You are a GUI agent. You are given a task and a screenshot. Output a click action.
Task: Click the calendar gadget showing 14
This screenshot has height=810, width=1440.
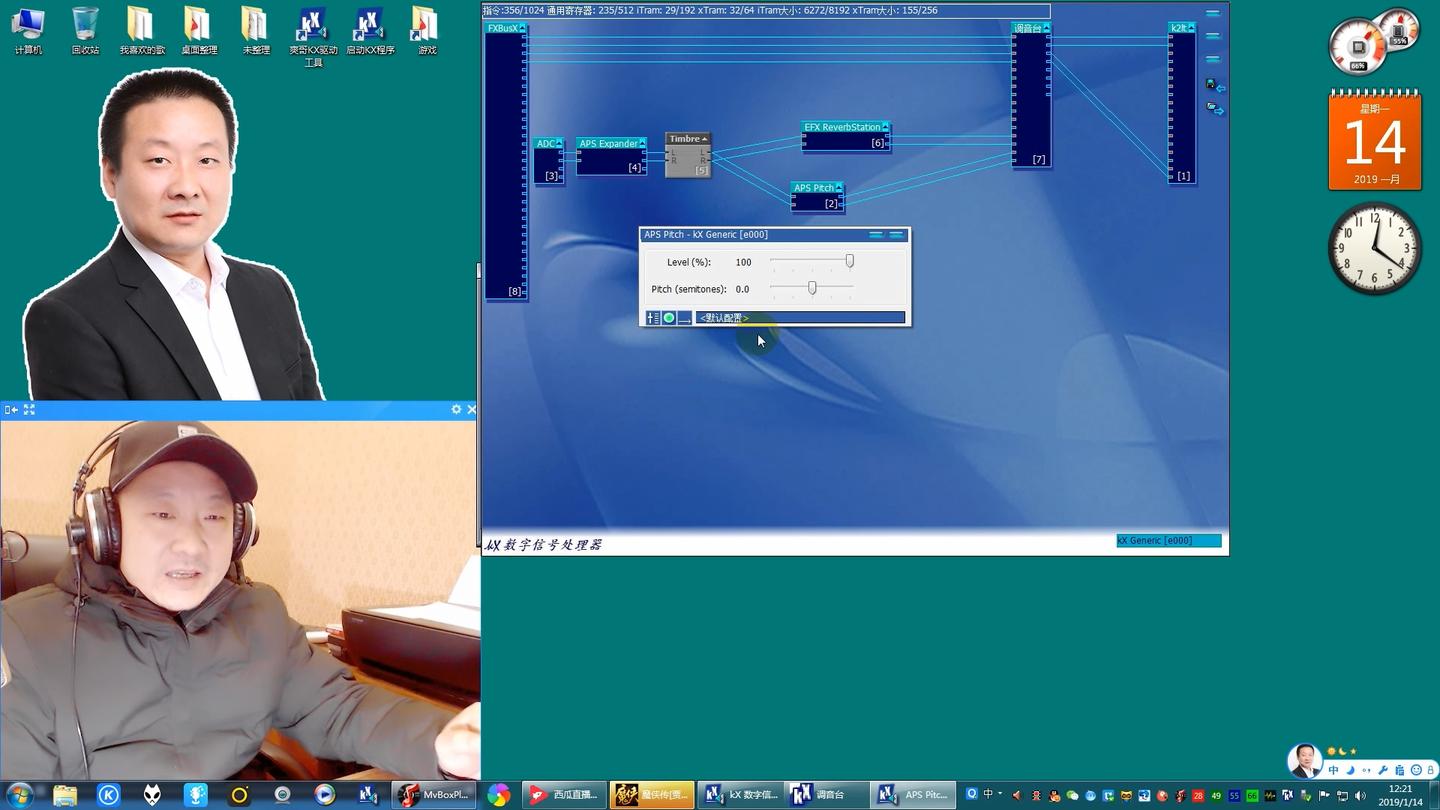[1375, 139]
